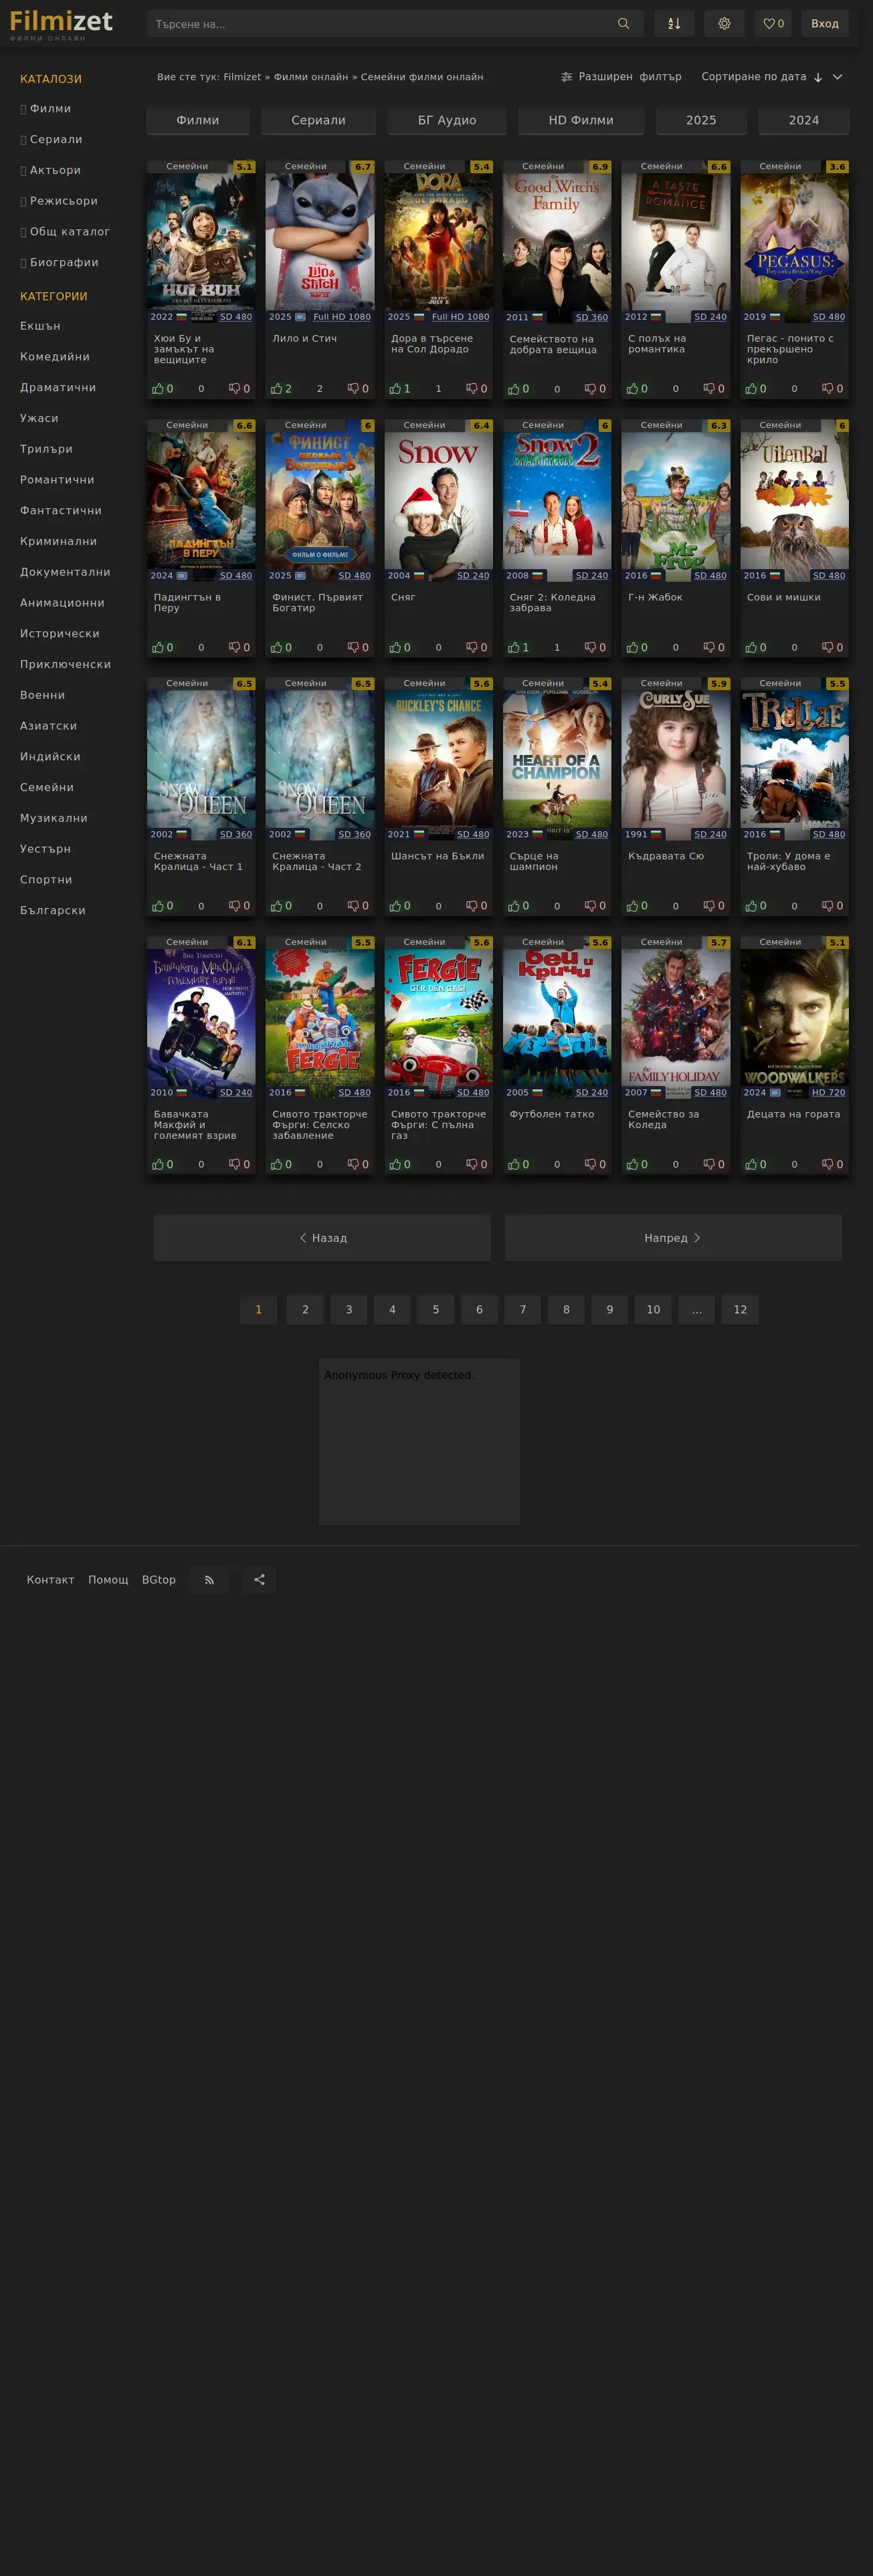Open page 2 of results
This screenshot has width=873, height=2576.
click(x=305, y=1310)
